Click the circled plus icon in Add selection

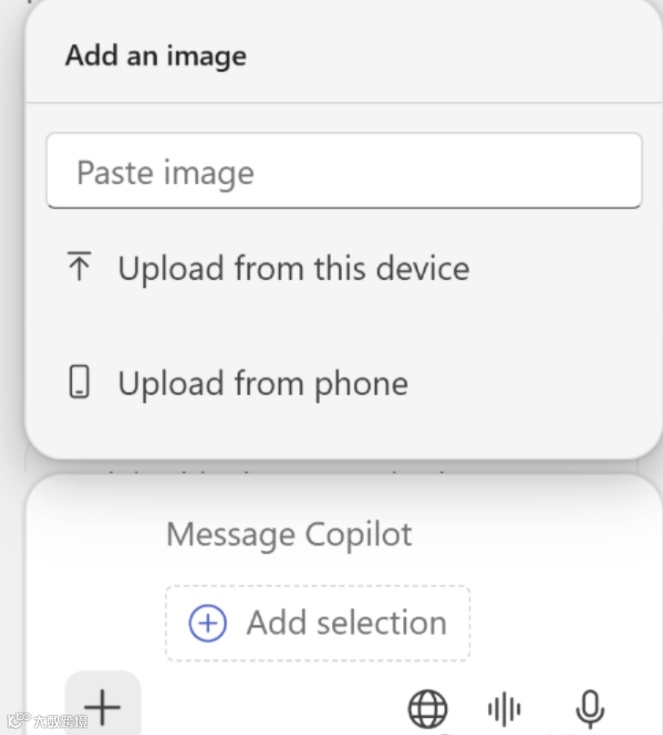click(x=208, y=623)
